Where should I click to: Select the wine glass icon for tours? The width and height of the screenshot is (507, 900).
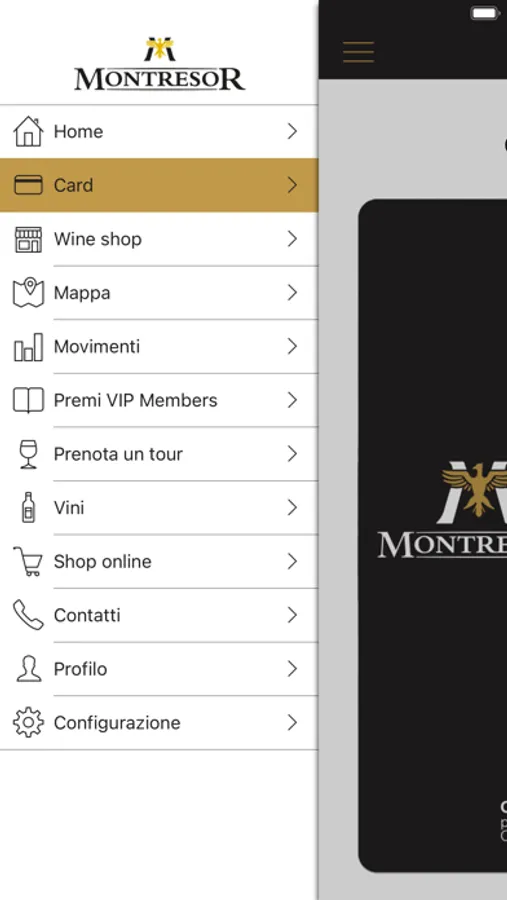pyautogui.click(x=28, y=454)
